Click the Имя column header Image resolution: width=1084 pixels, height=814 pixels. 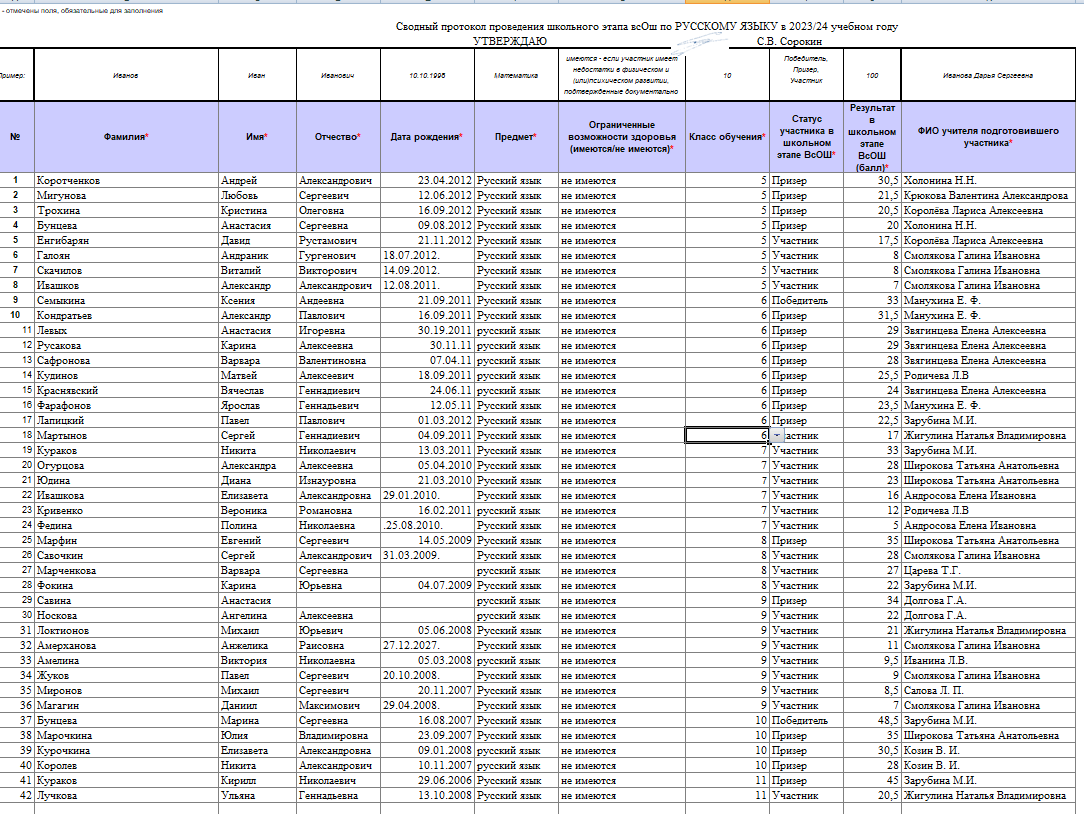(257, 137)
